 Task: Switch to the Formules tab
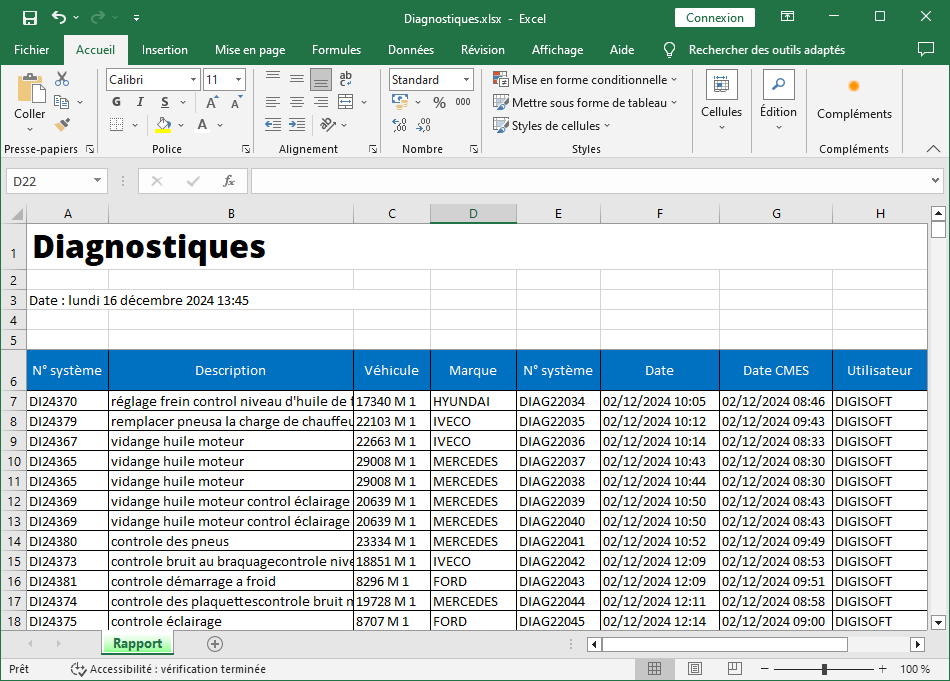[336, 50]
